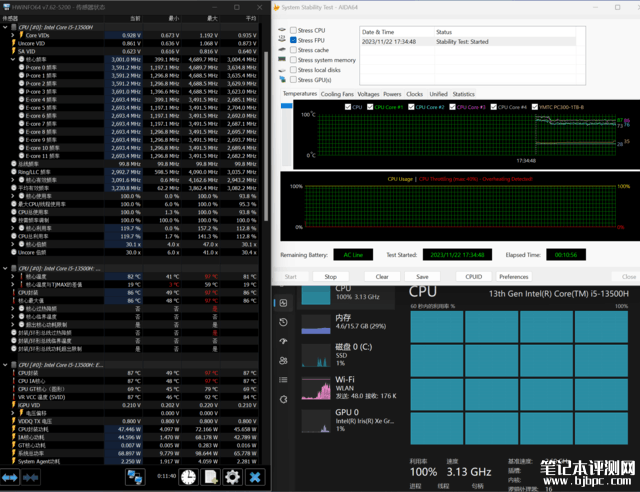Click the clock icon beside P-core 0 频率
This screenshot has width=640, height=492.
[22, 67]
